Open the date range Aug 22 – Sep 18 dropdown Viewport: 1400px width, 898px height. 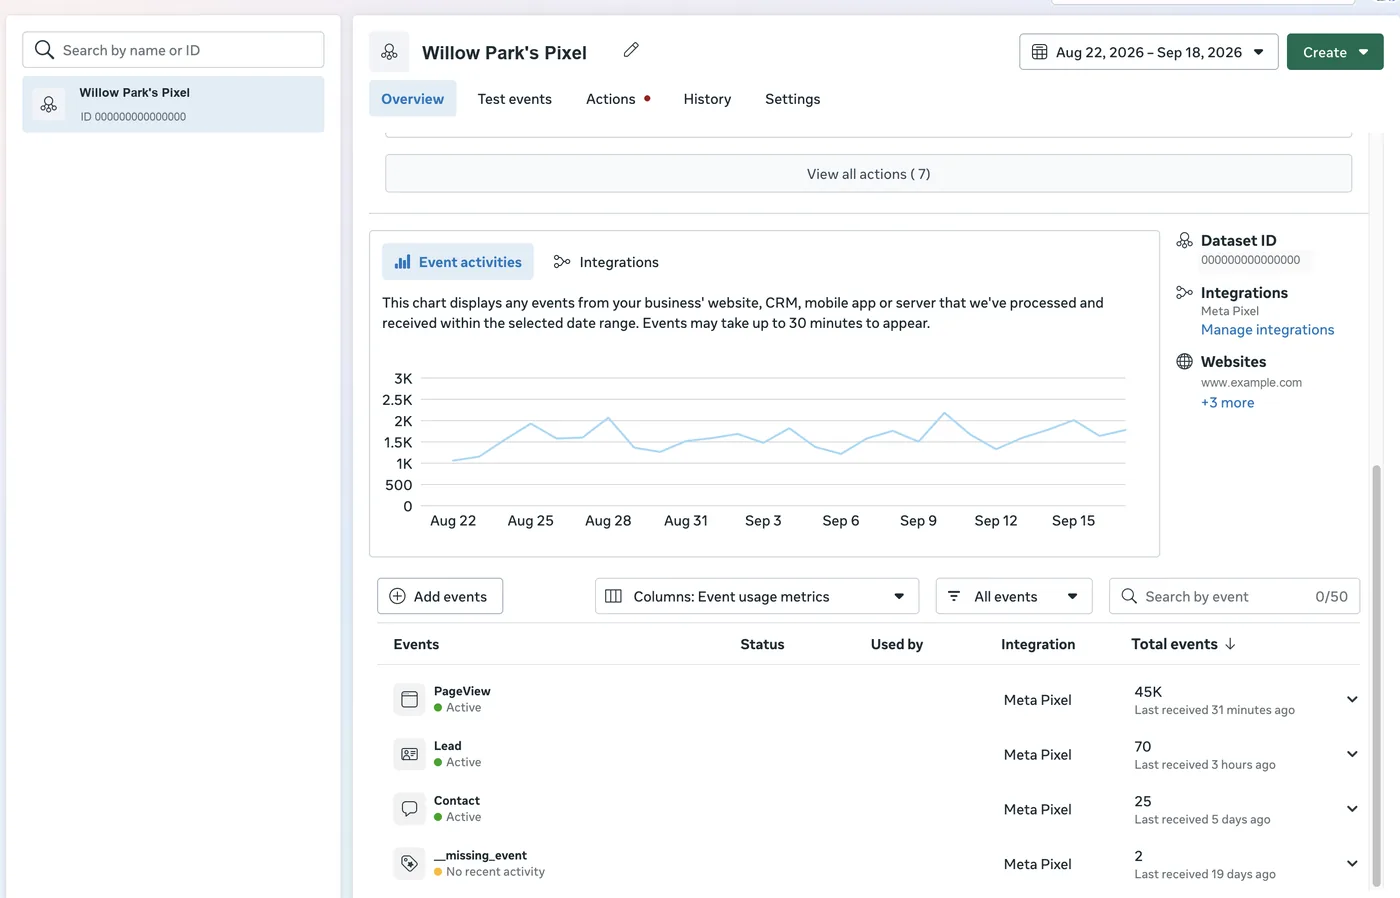coord(1149,52)
